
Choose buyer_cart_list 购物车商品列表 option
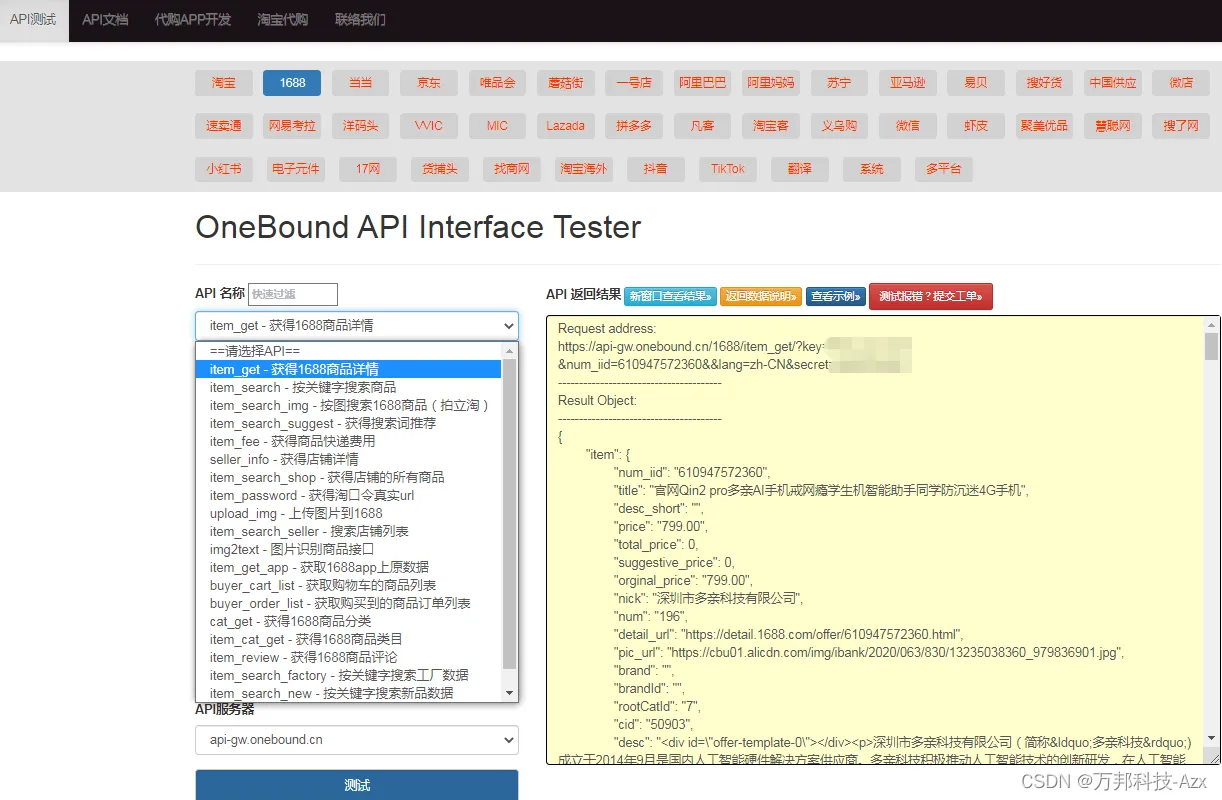[349, 585]
